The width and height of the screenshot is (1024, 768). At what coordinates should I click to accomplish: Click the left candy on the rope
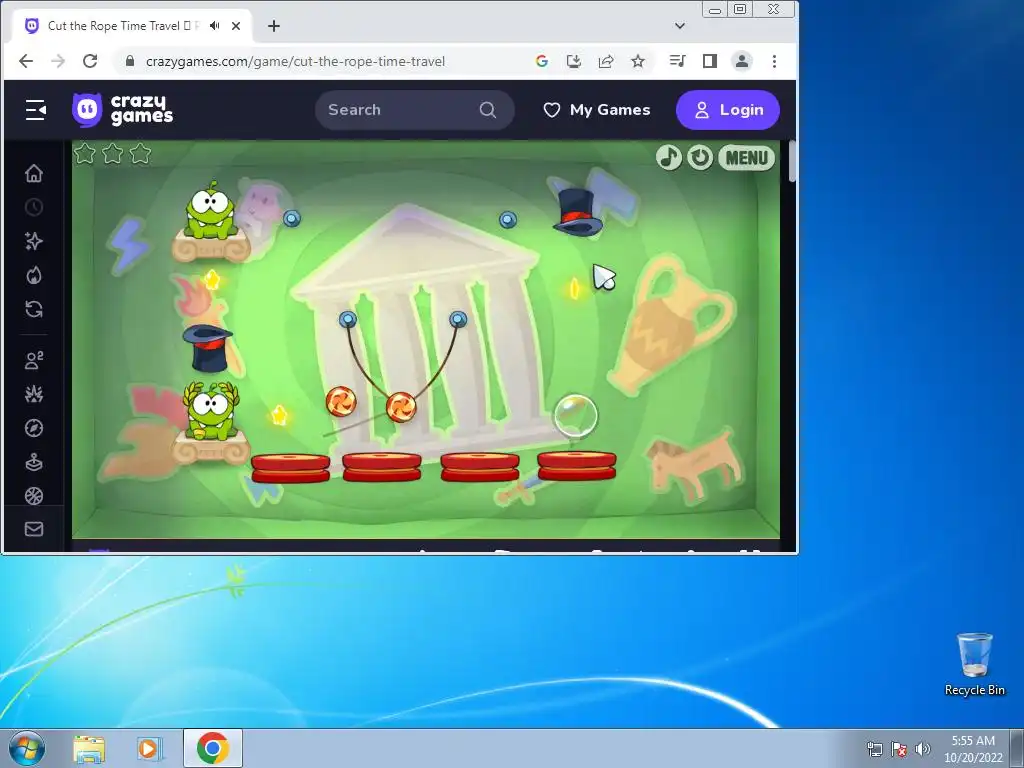click(x=341, y=401)
